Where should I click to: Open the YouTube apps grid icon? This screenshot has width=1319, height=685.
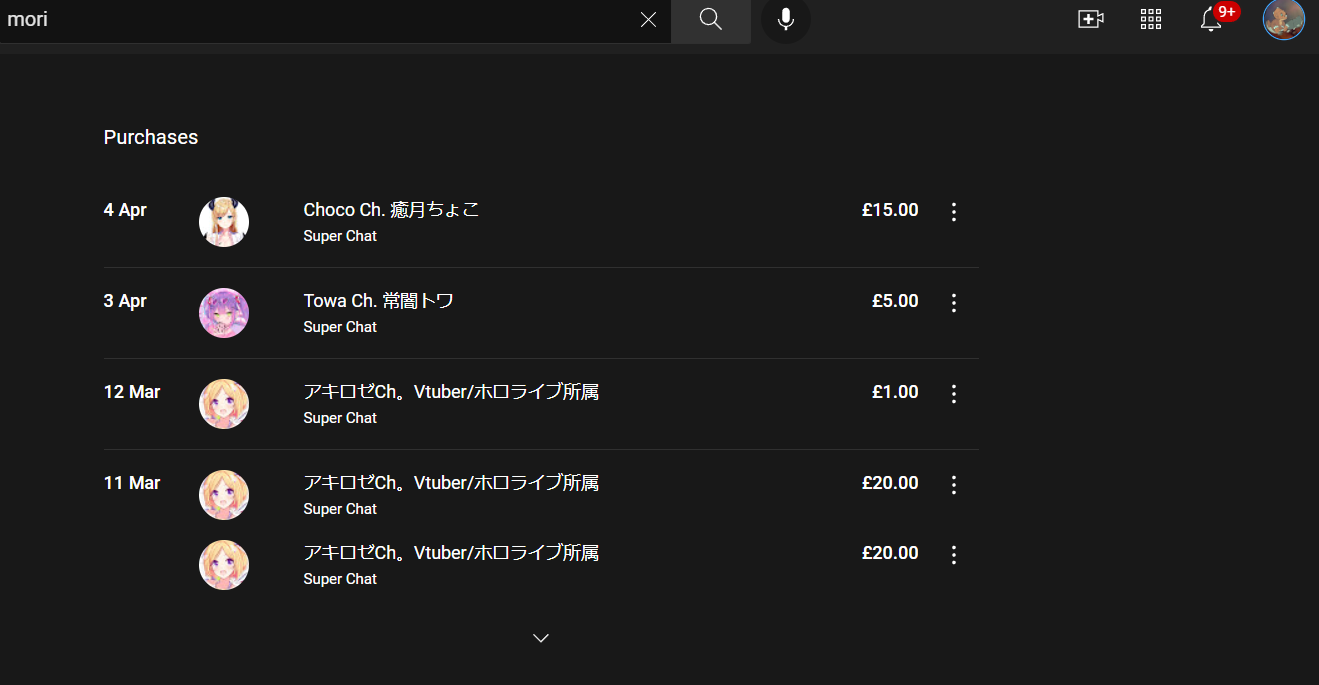click(x=1151, y=19)
